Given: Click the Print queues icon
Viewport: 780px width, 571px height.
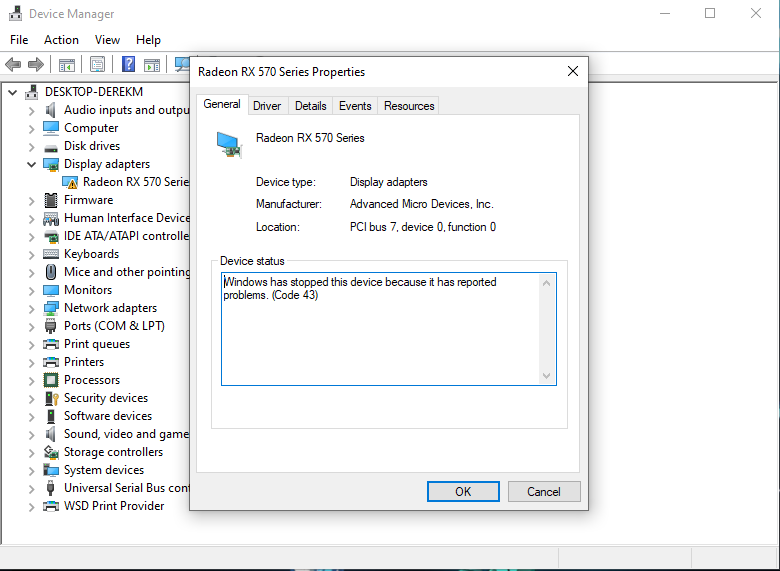Looking at the screenshot, I should (51, 344).
